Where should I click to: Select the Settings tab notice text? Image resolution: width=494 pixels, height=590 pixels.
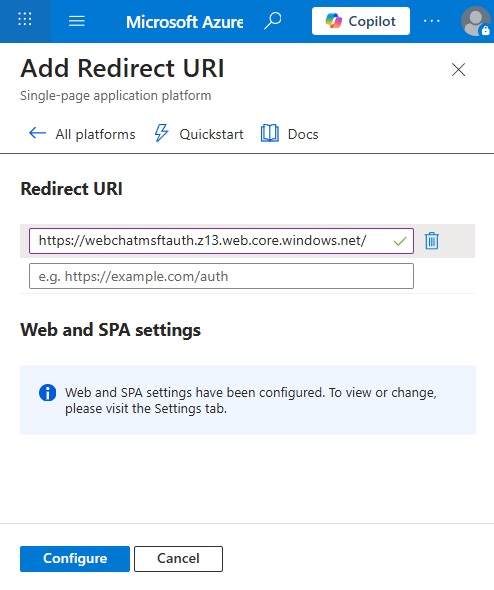(x=251, y=400)
